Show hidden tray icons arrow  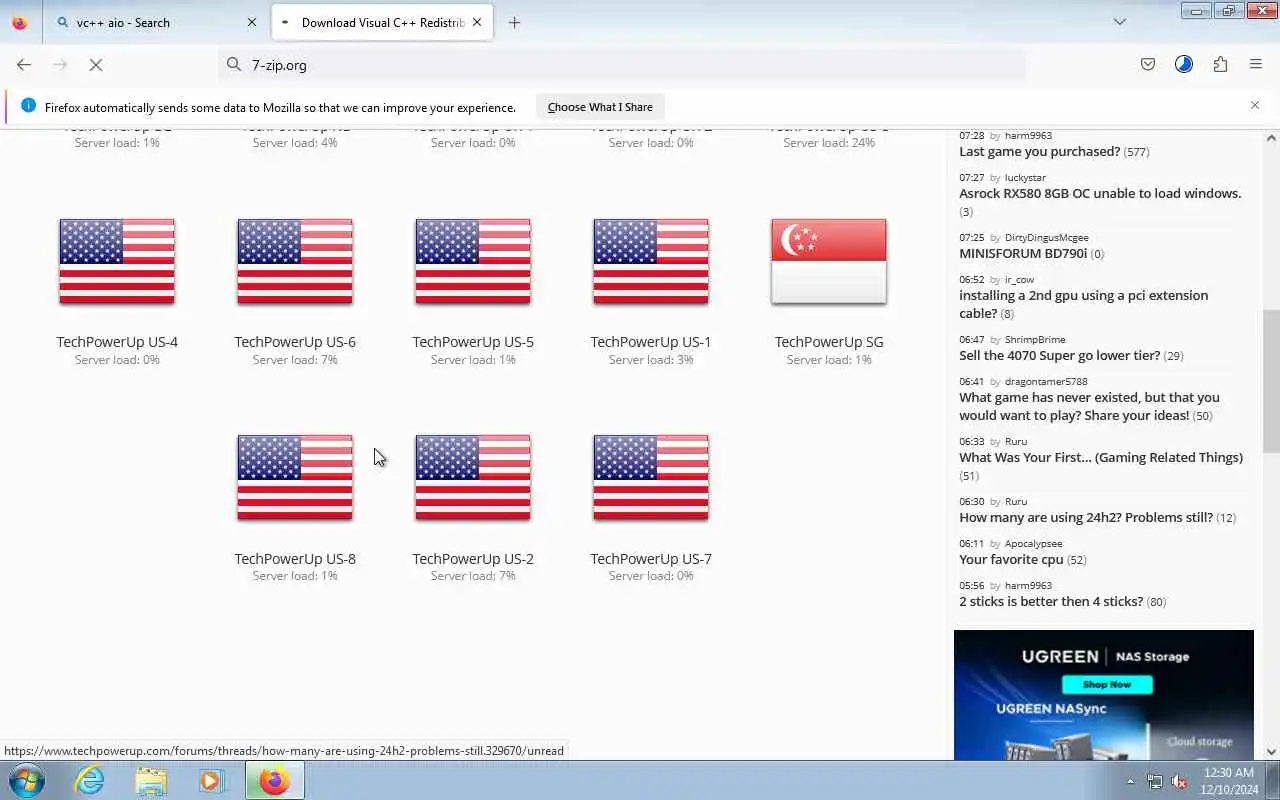[x=1131, y=781]
